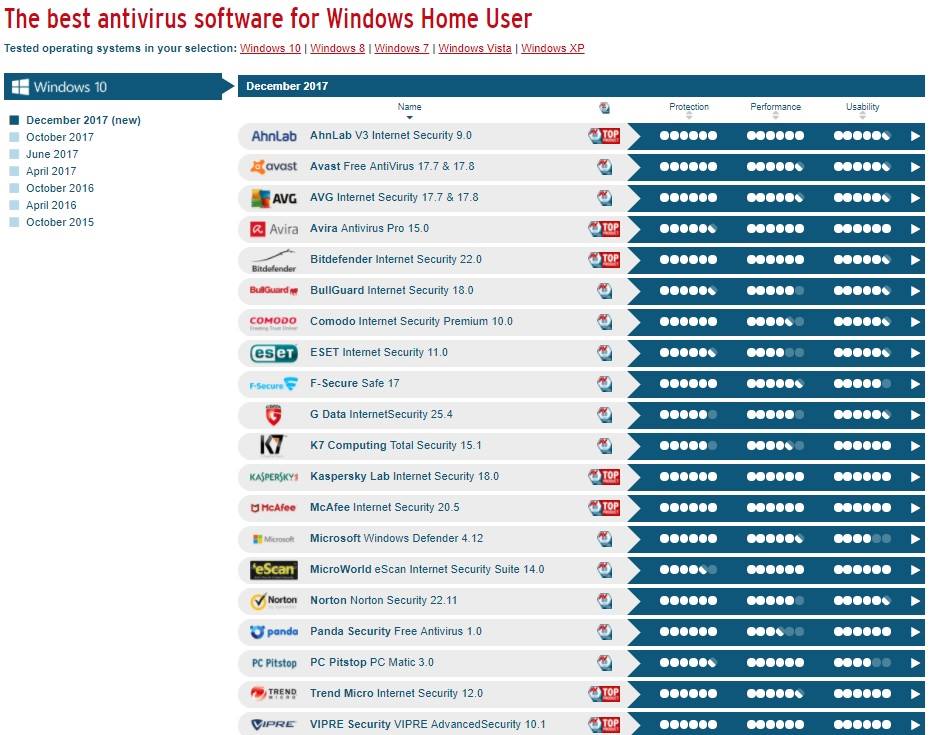This screenshot has height=735, width=936.
Task: Open the Windows 8 link
Action: (337, 48)
